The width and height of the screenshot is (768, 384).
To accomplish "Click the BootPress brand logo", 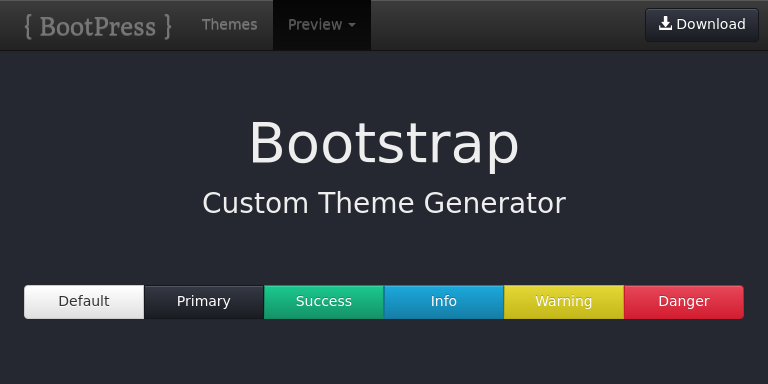I will (98, 25).
